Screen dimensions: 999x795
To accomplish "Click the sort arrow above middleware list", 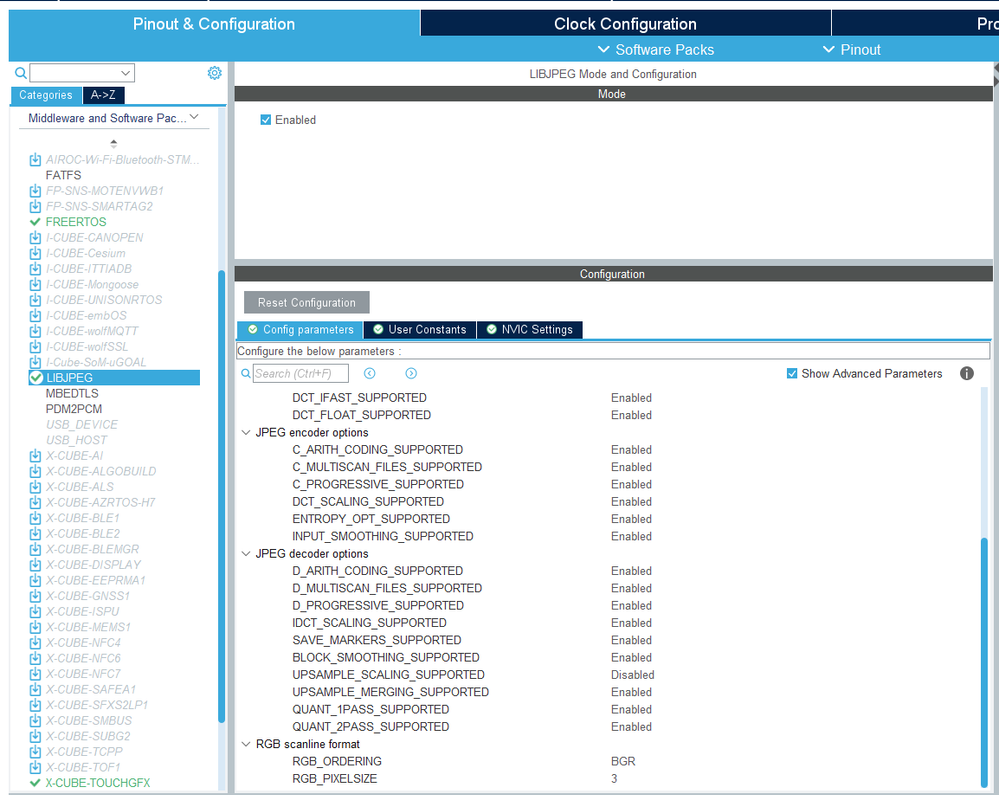I will click(113, 143).
